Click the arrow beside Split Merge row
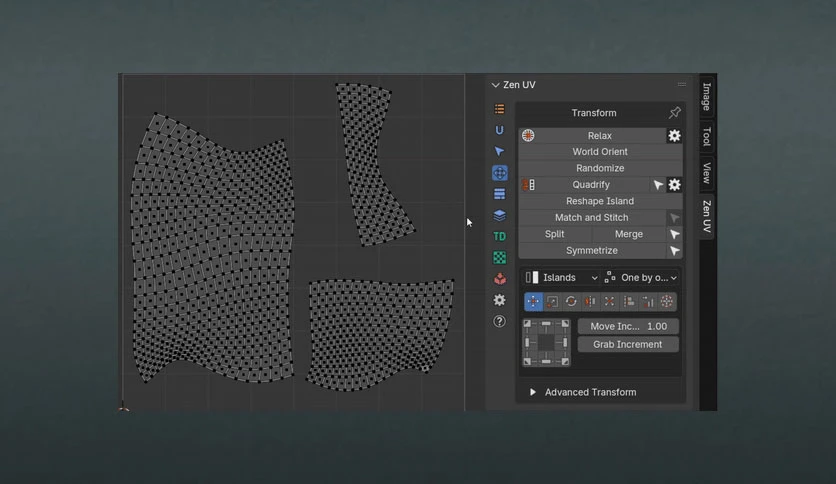Image resolution: width=836 pixels, height=484 pixels. coord(674,234)
